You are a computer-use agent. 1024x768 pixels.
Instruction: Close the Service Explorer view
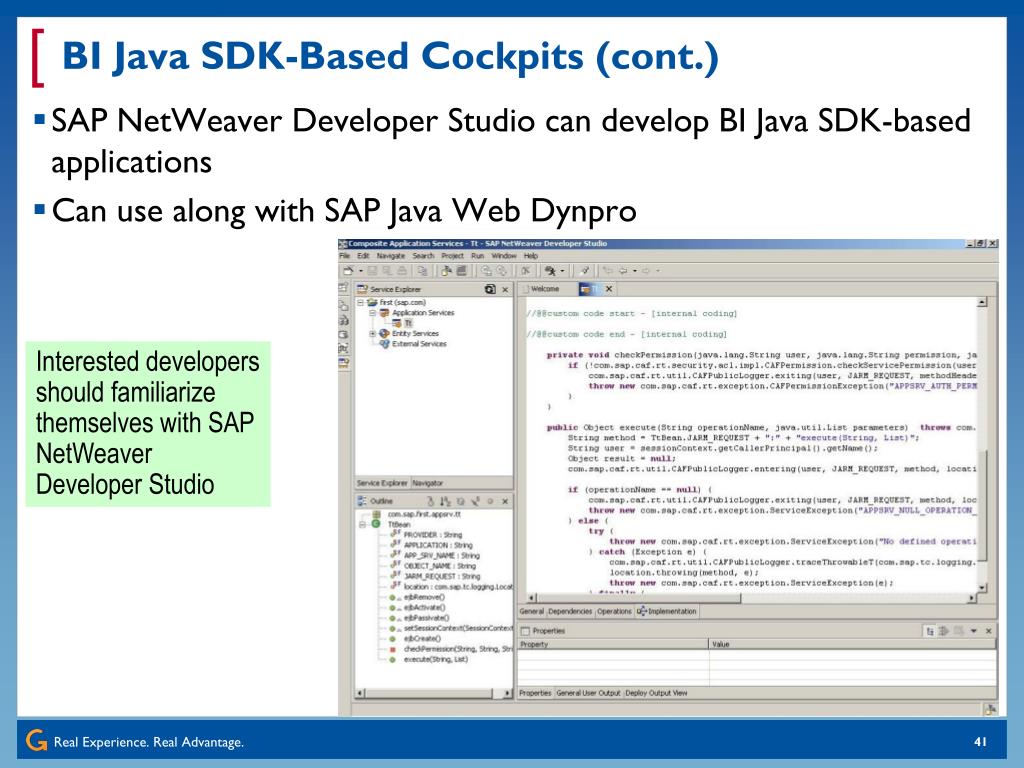tap(505, 289)
